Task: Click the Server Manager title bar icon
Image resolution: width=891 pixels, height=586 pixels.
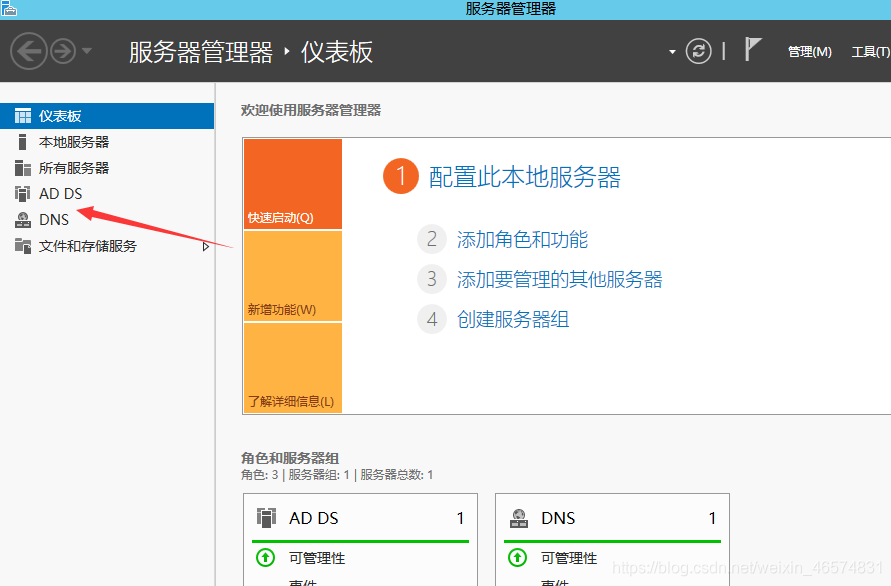Action: pyautogui.click(x=9, y=8)
